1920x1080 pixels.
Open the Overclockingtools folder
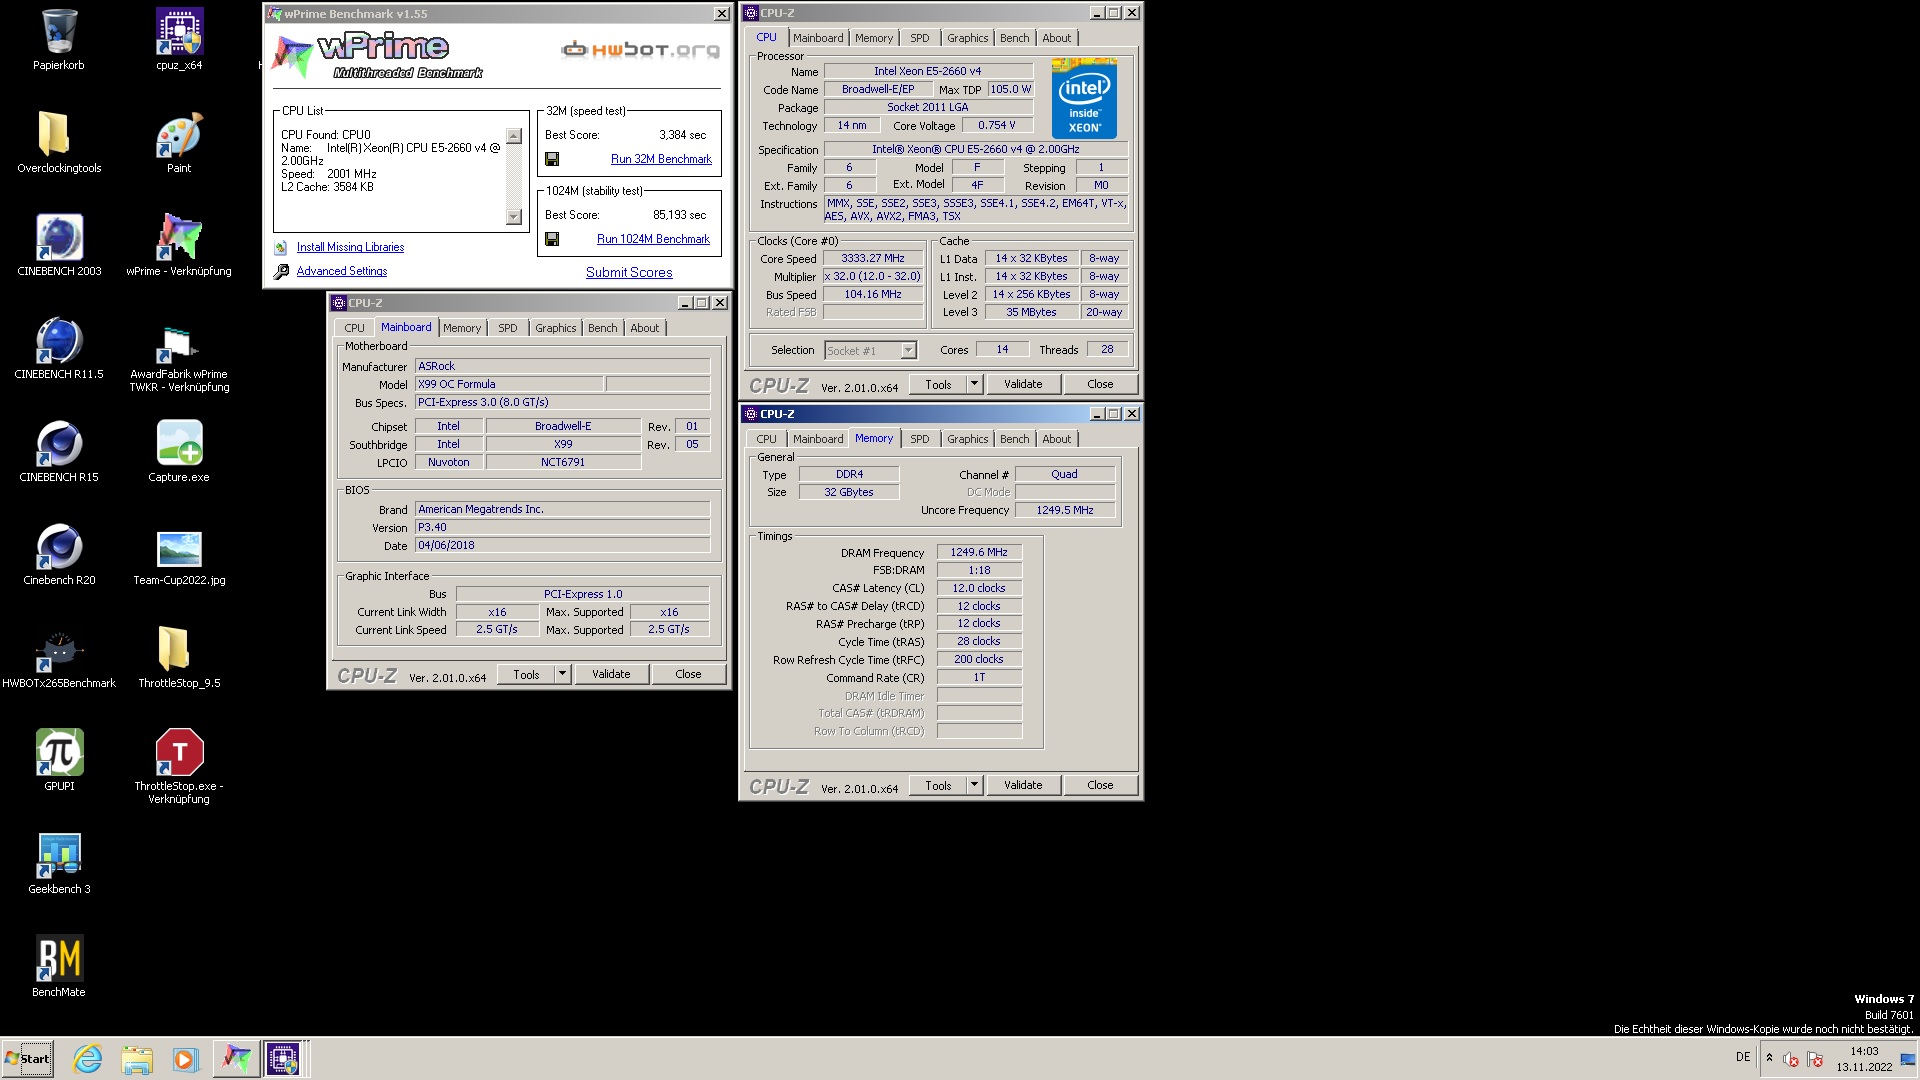(59, 143)
